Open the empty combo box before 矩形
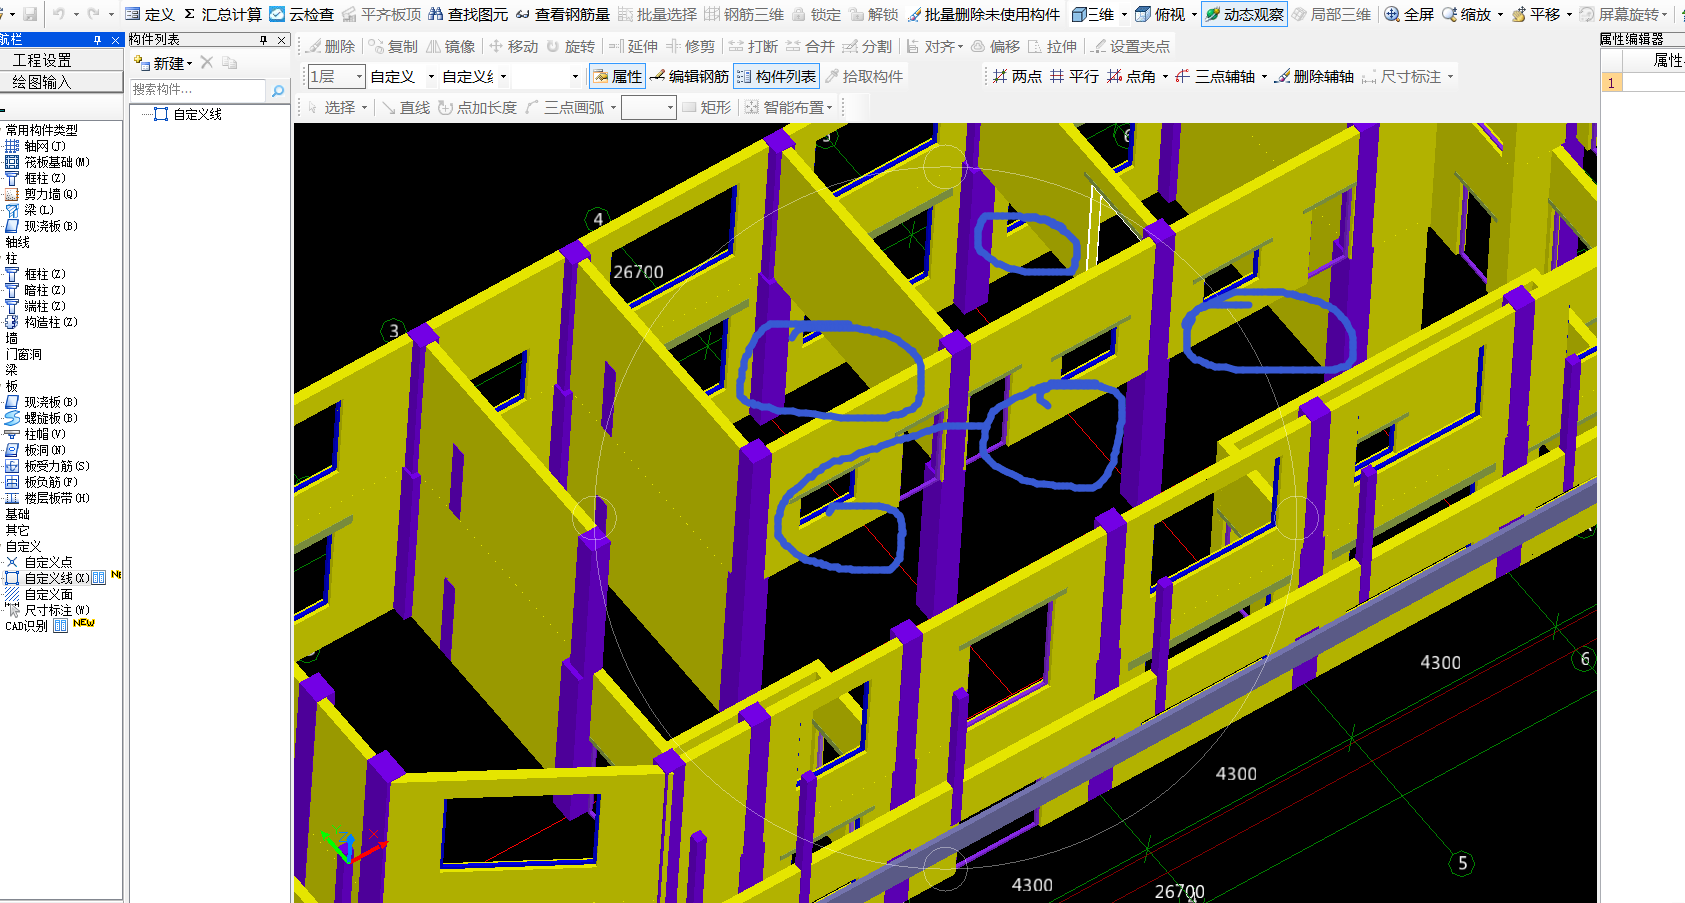The image size is (1685, 903). coord(649,107)
